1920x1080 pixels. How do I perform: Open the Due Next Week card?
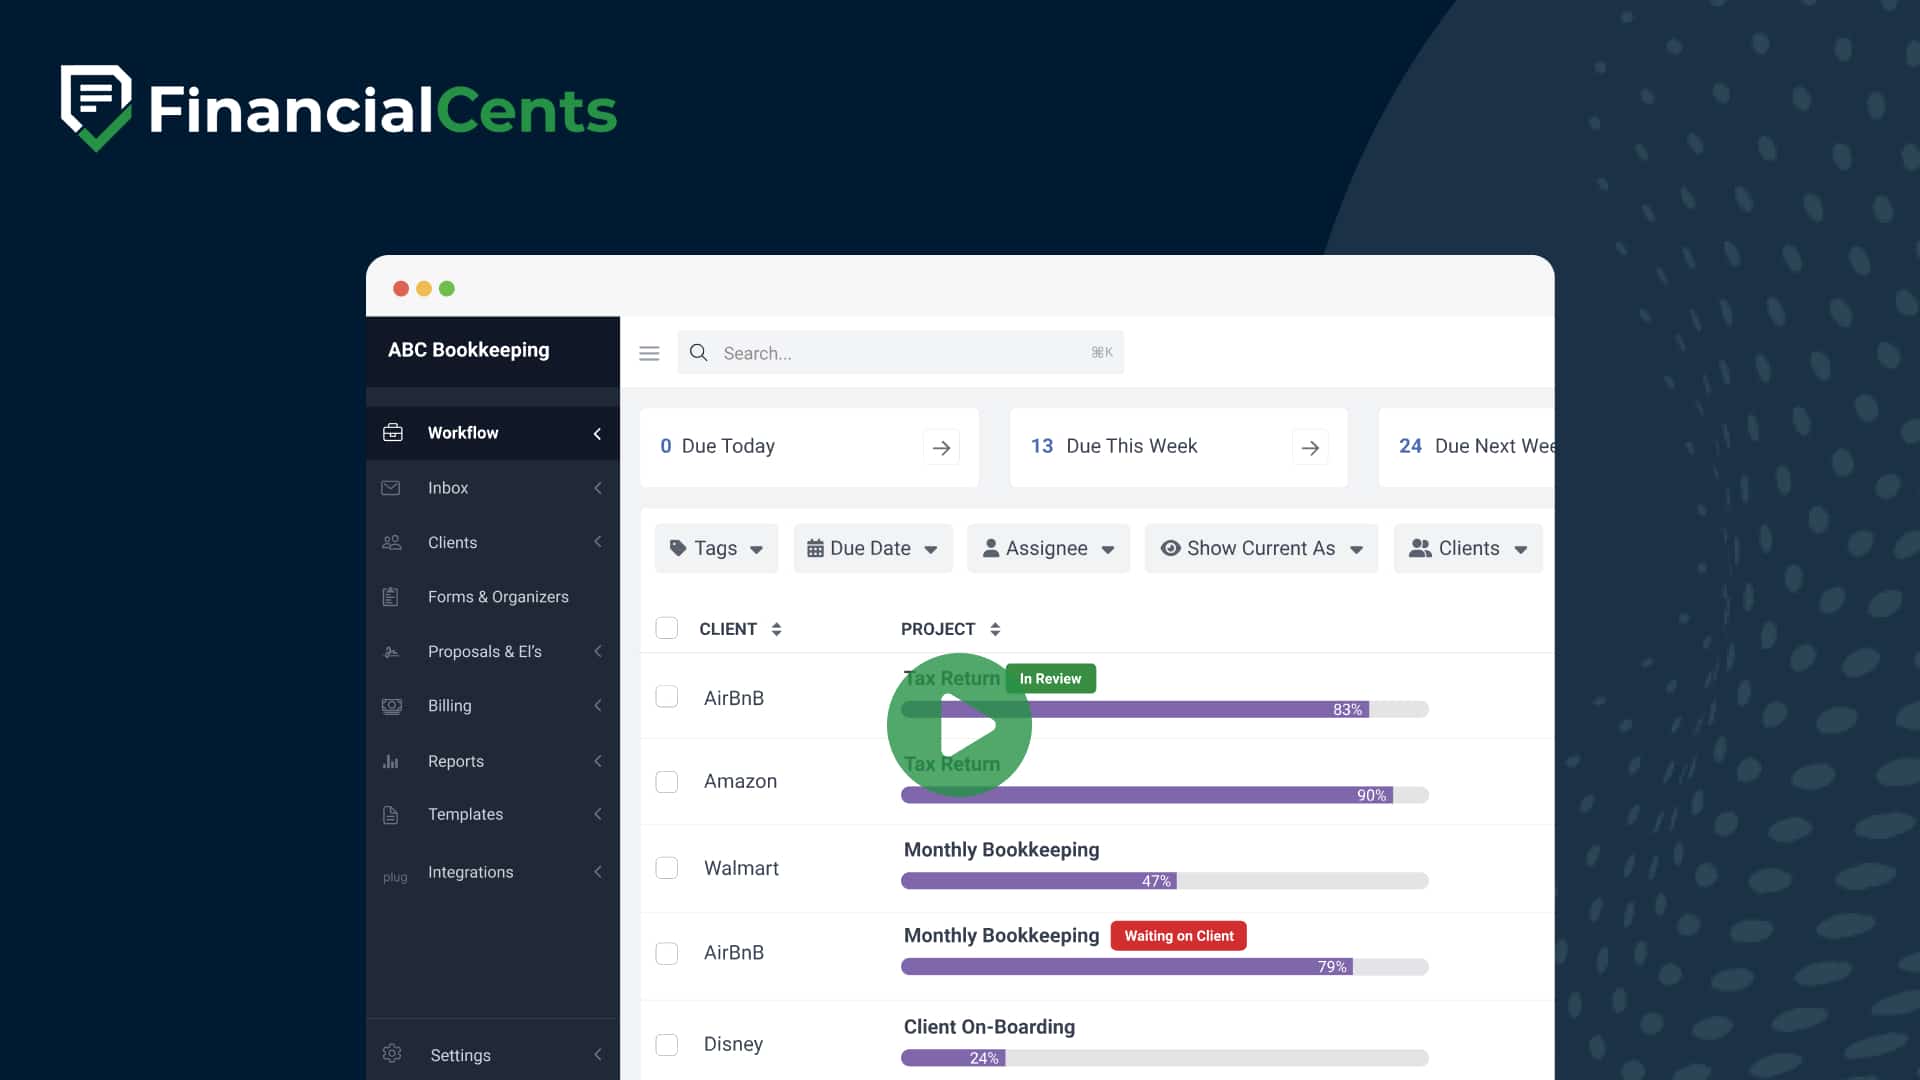coord(1466,447)
